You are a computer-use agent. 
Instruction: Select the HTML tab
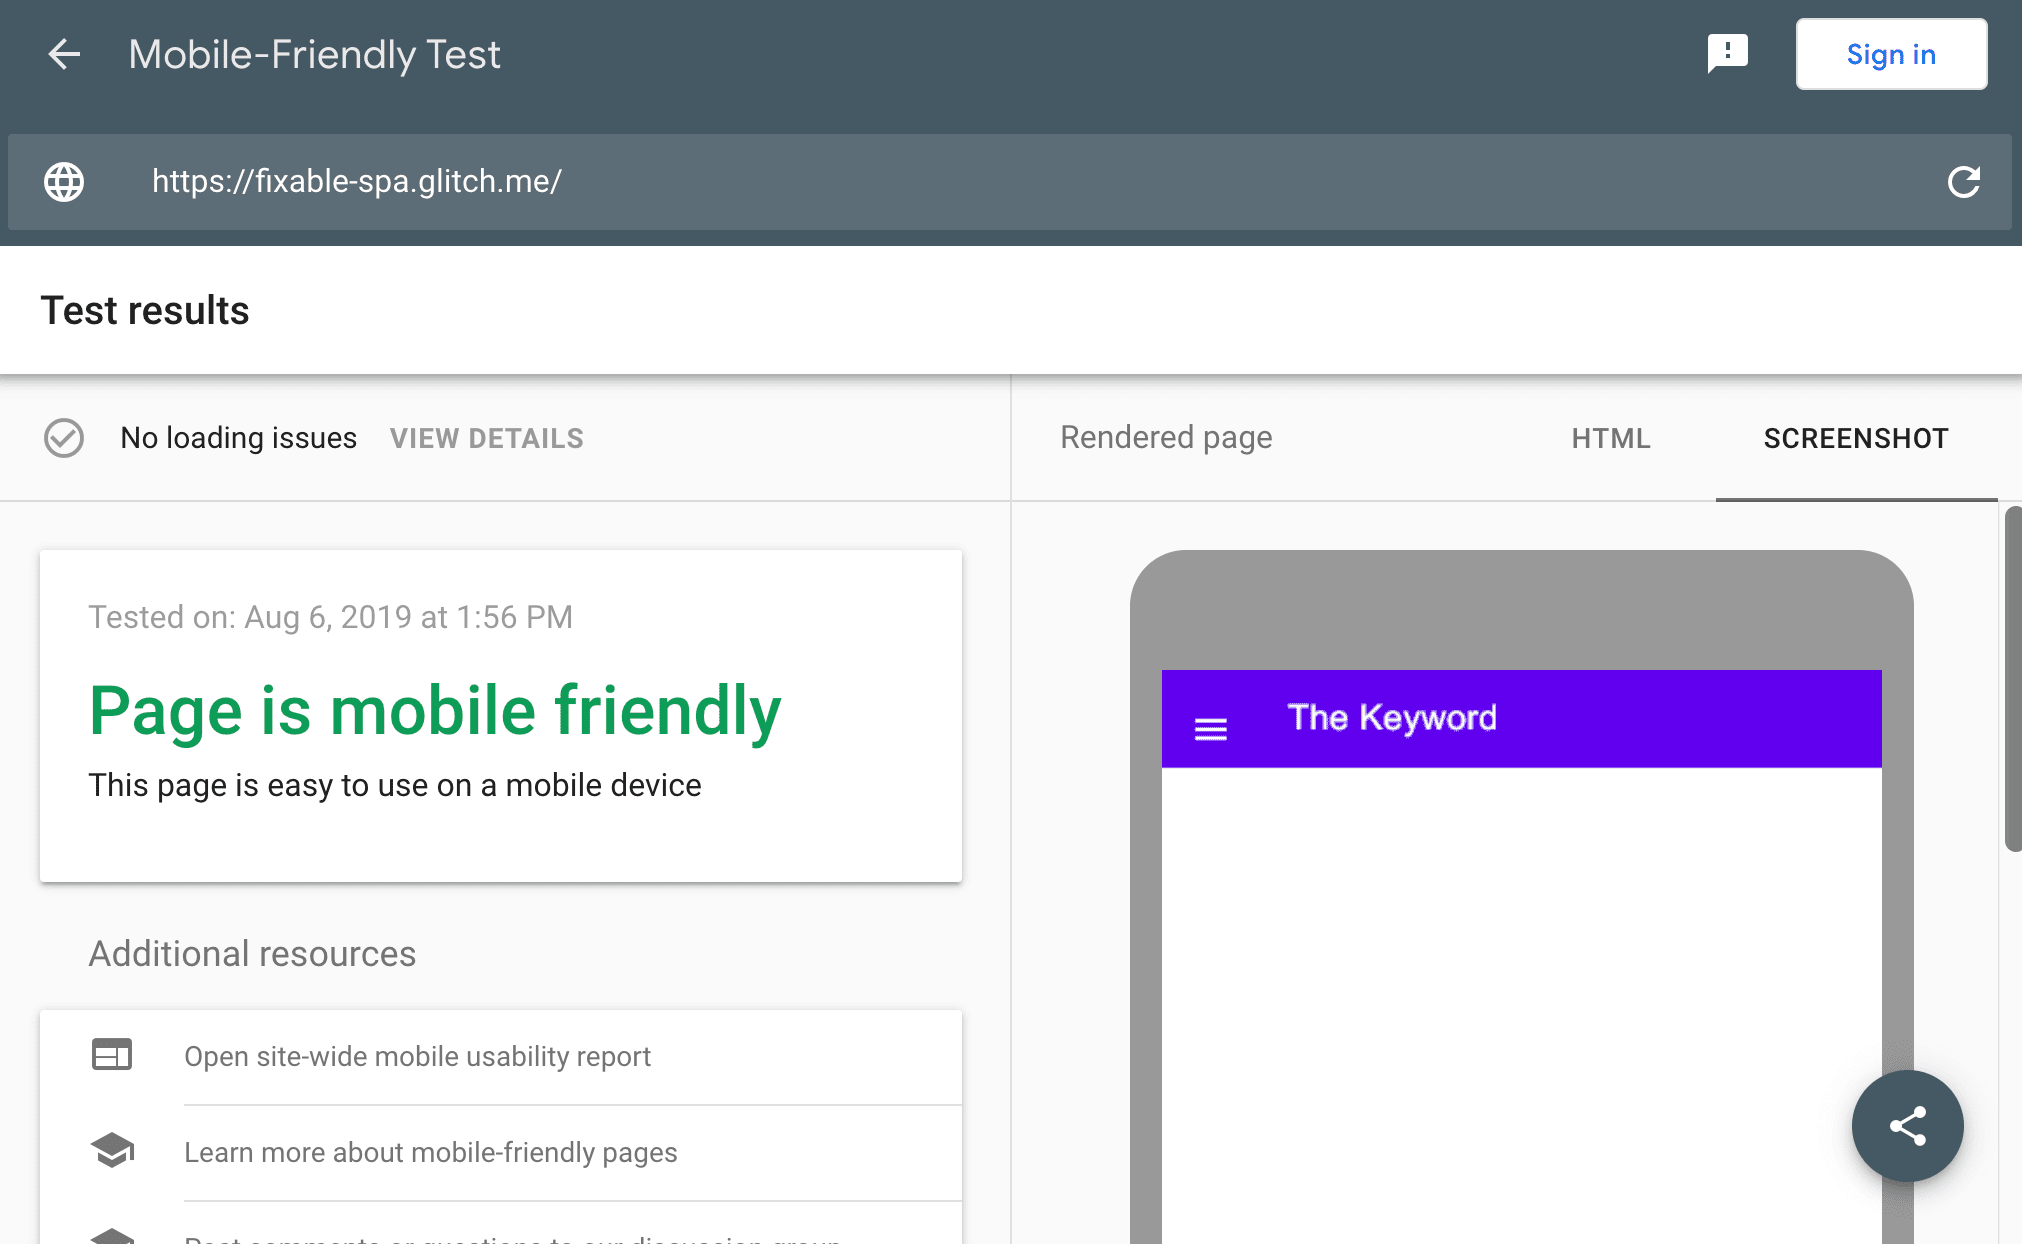1612,438
